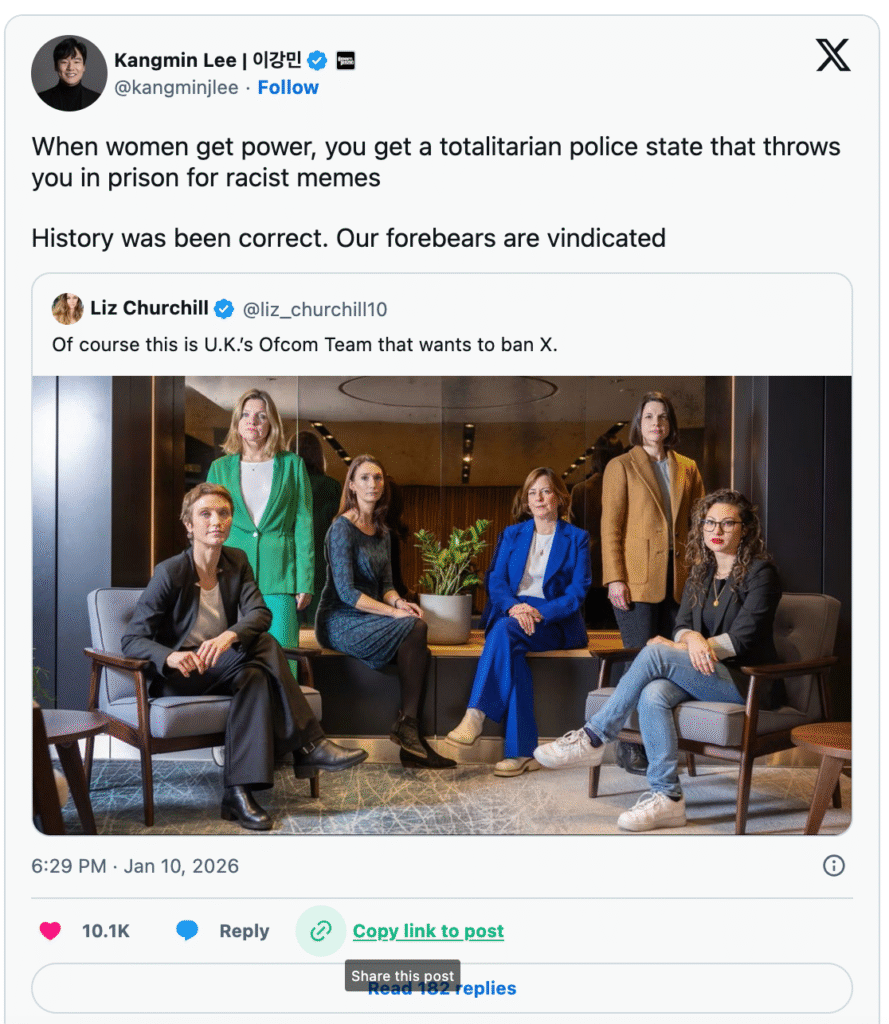
Task: Select Copy link to post
Action: coord(428,931)
